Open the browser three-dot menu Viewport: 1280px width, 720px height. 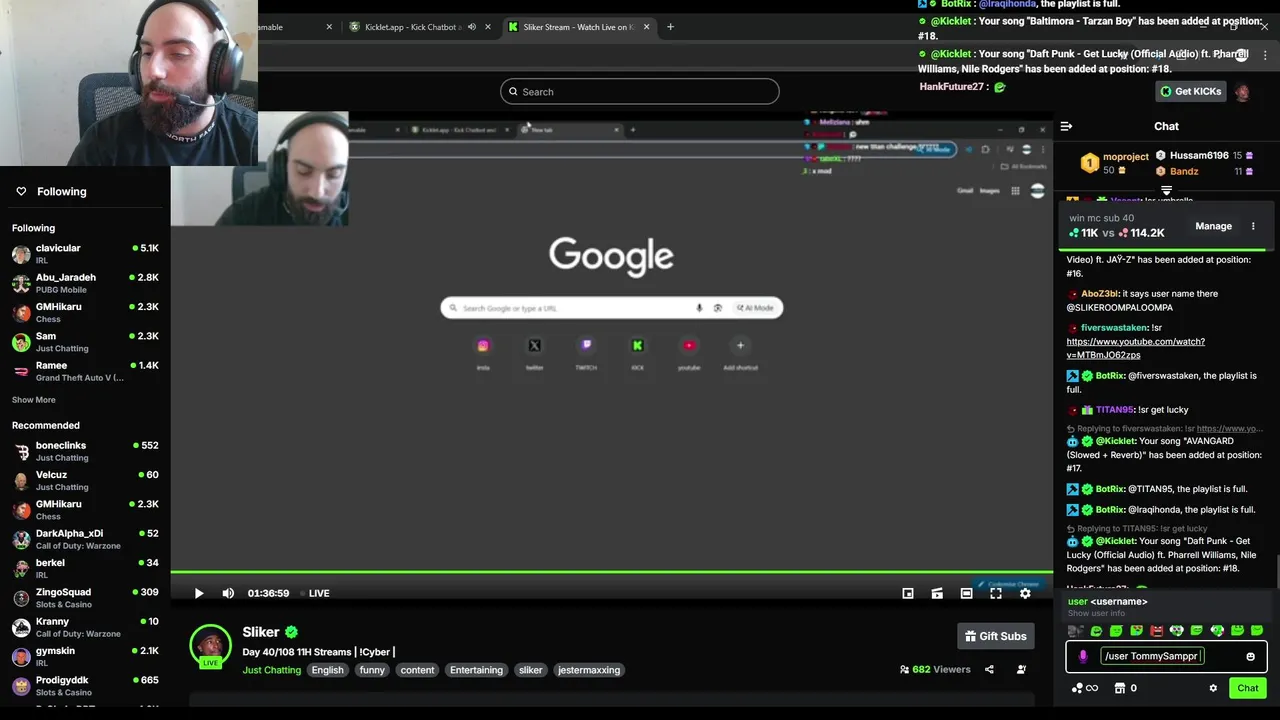[1265, 56]
